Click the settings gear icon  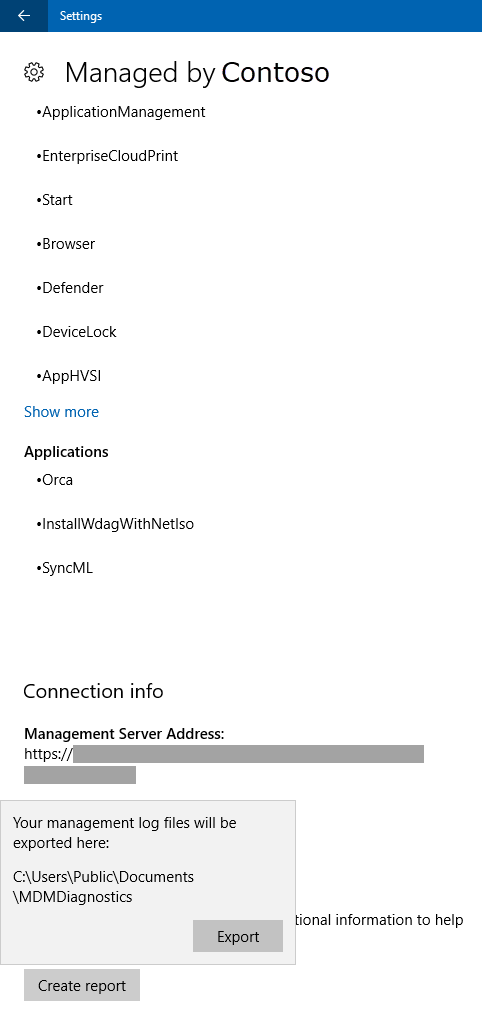(33, 73)
